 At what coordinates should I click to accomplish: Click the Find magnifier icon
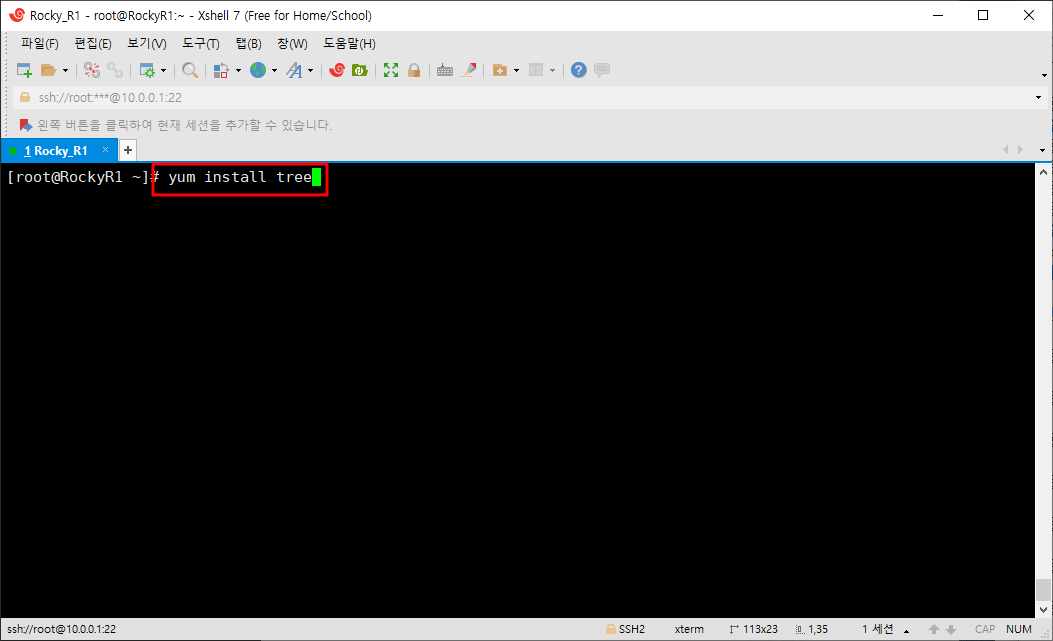click(x=190, y=70)
